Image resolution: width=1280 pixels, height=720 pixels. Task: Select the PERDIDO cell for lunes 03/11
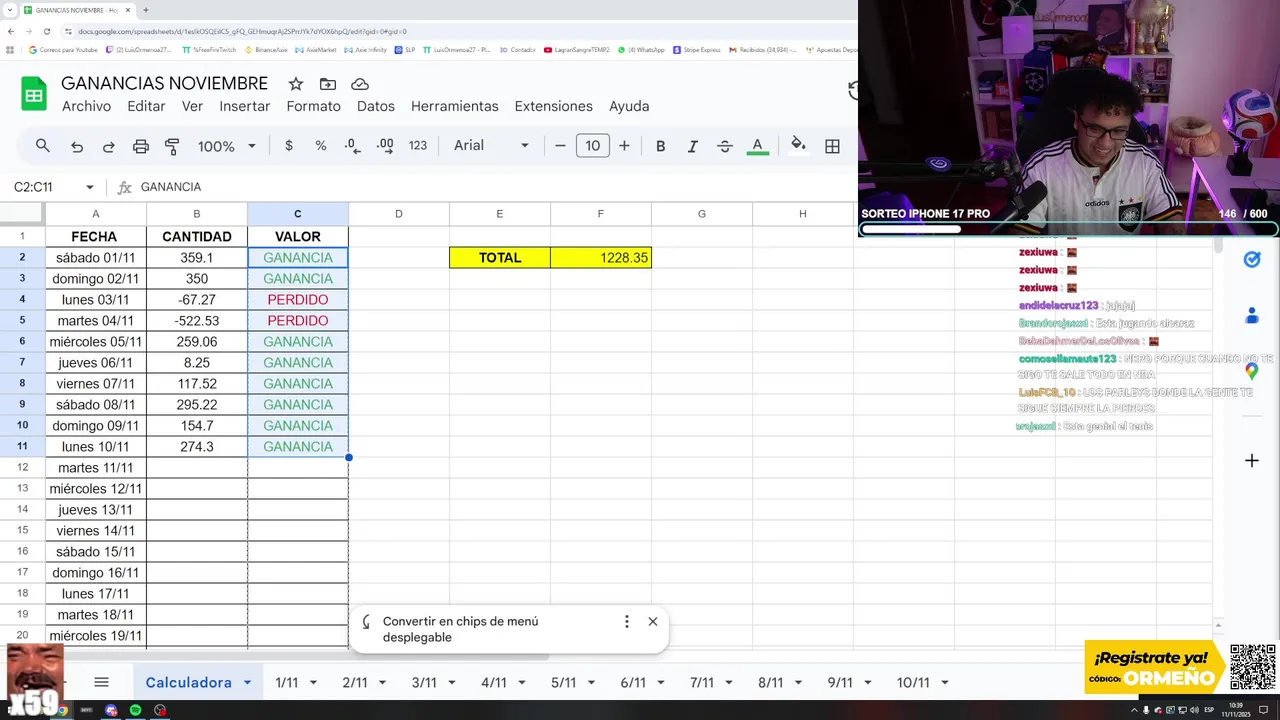[x=298, y=300]
